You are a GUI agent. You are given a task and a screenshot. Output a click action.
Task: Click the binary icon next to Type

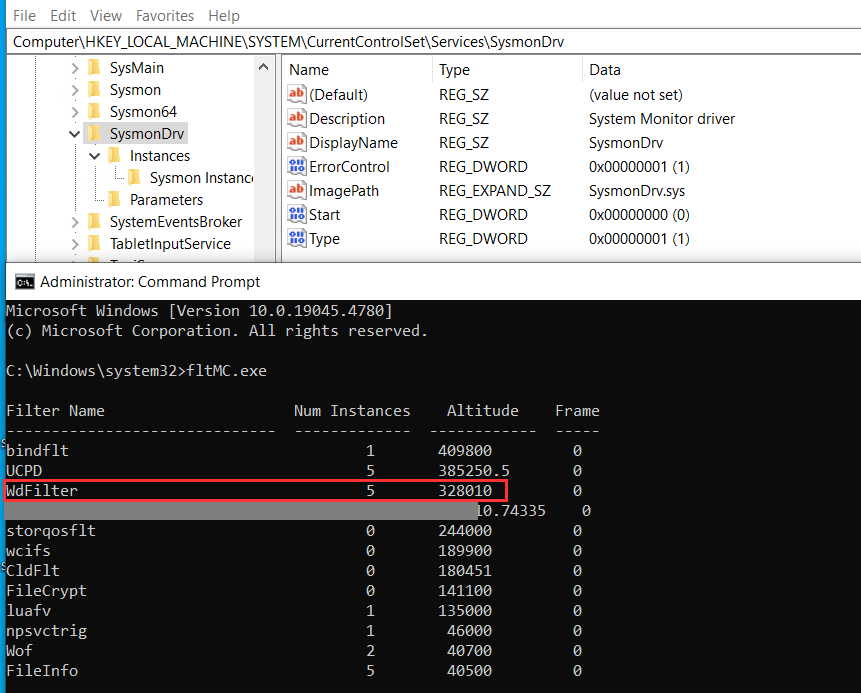297,239
